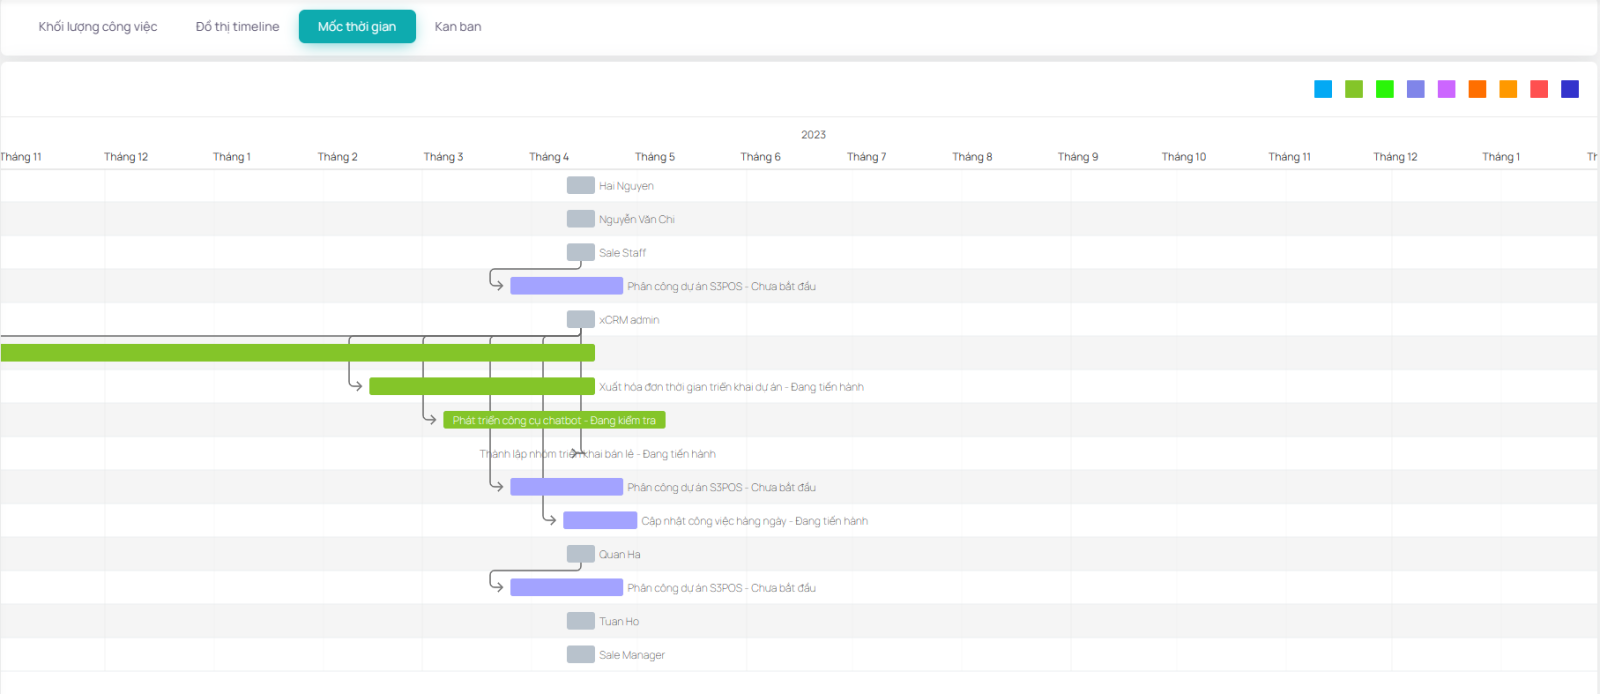Select the red color swatch in legend
Viewport: 1600px width, 694px height.
(1539, 89)
